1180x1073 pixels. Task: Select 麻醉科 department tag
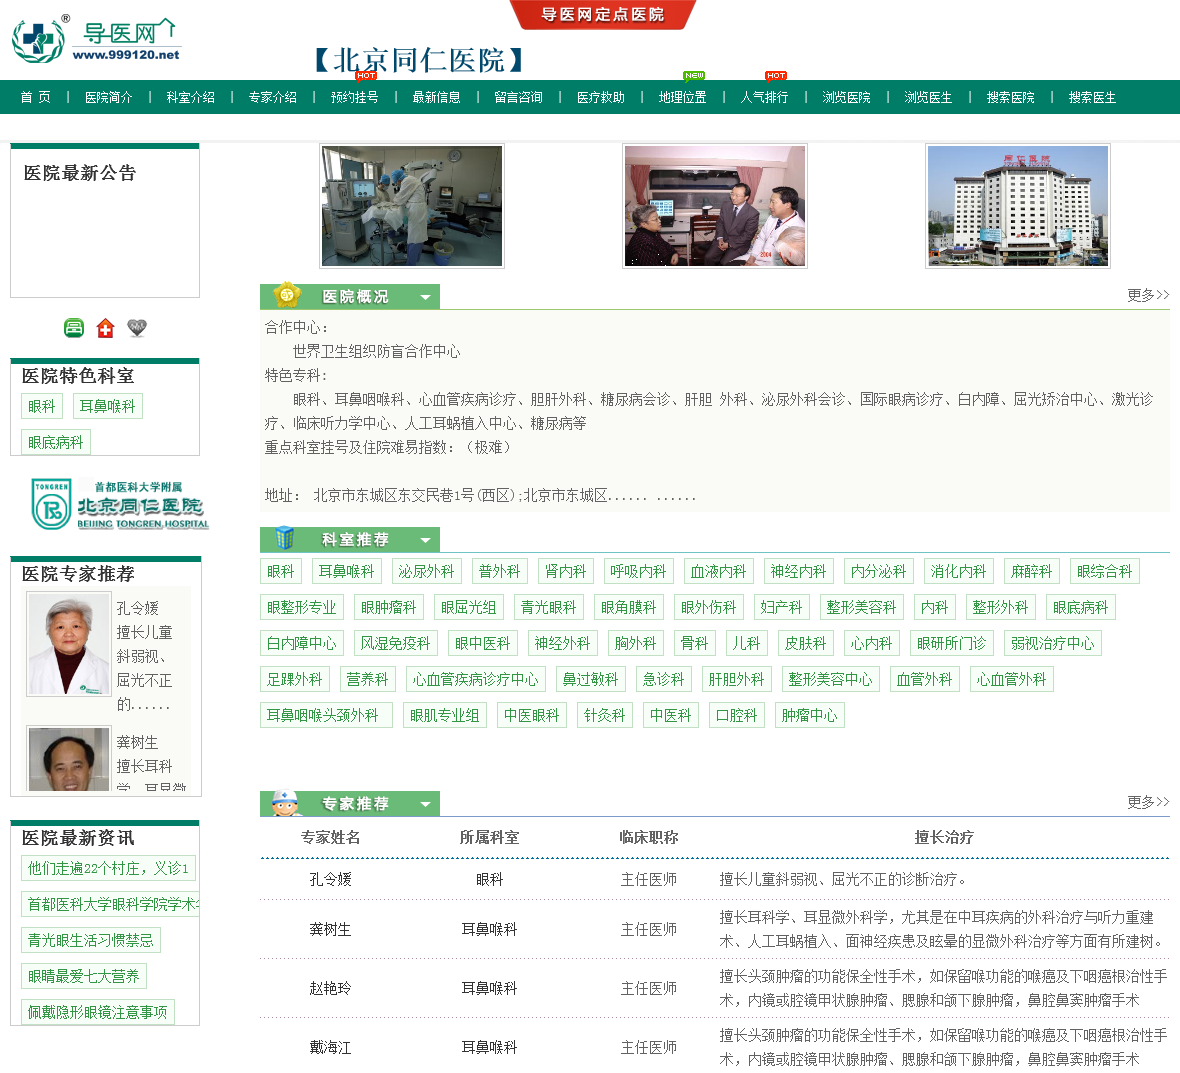click(x=1032, y=571)
